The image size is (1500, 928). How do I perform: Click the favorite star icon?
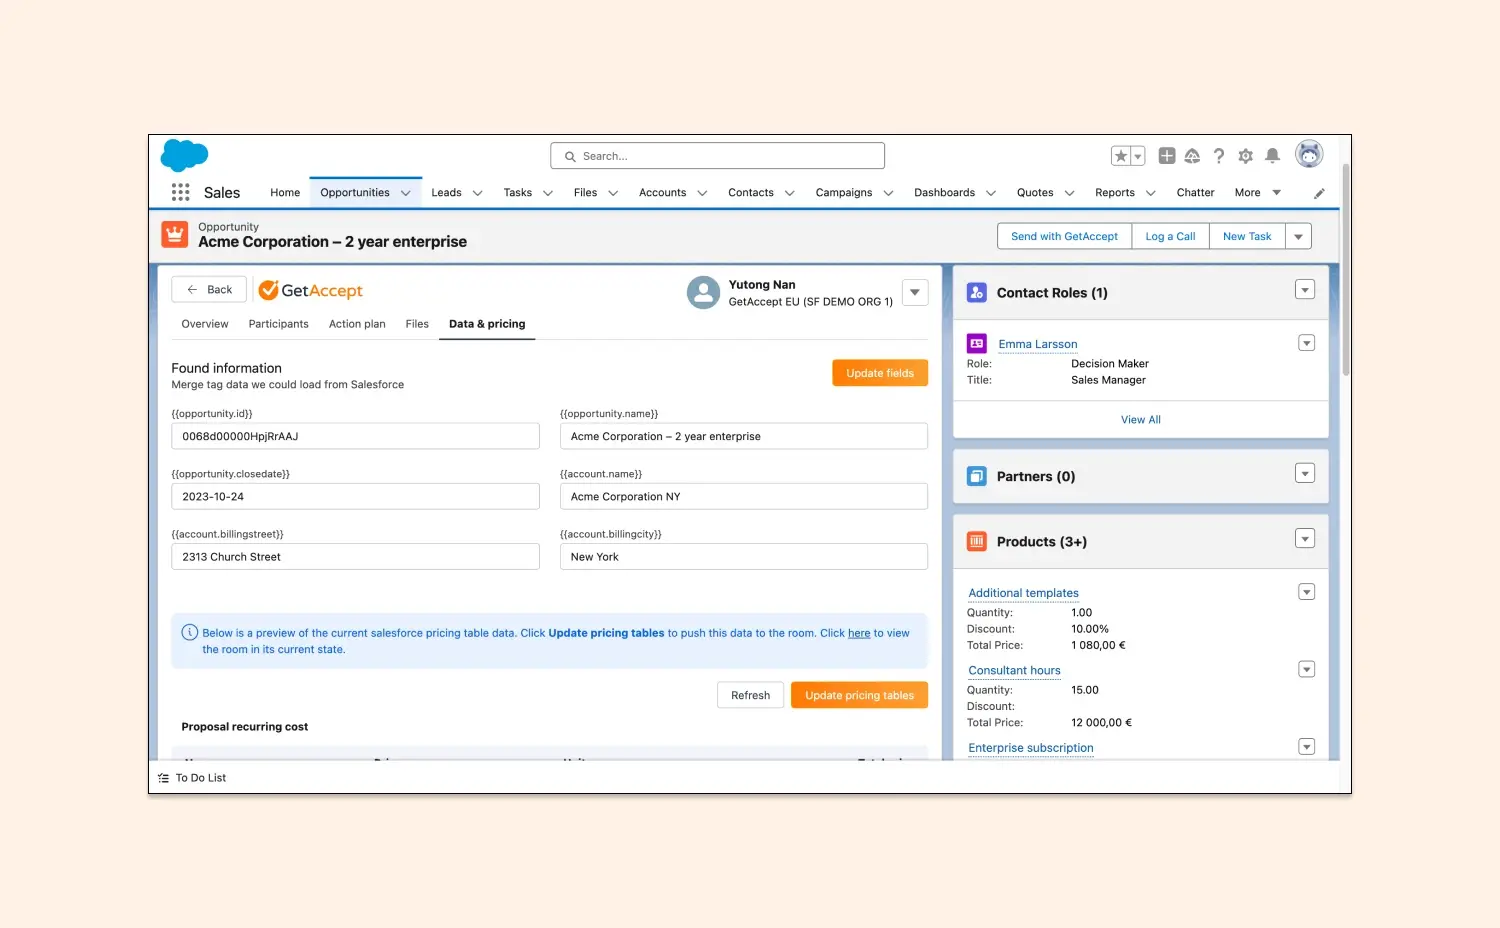pos(1121,155)
